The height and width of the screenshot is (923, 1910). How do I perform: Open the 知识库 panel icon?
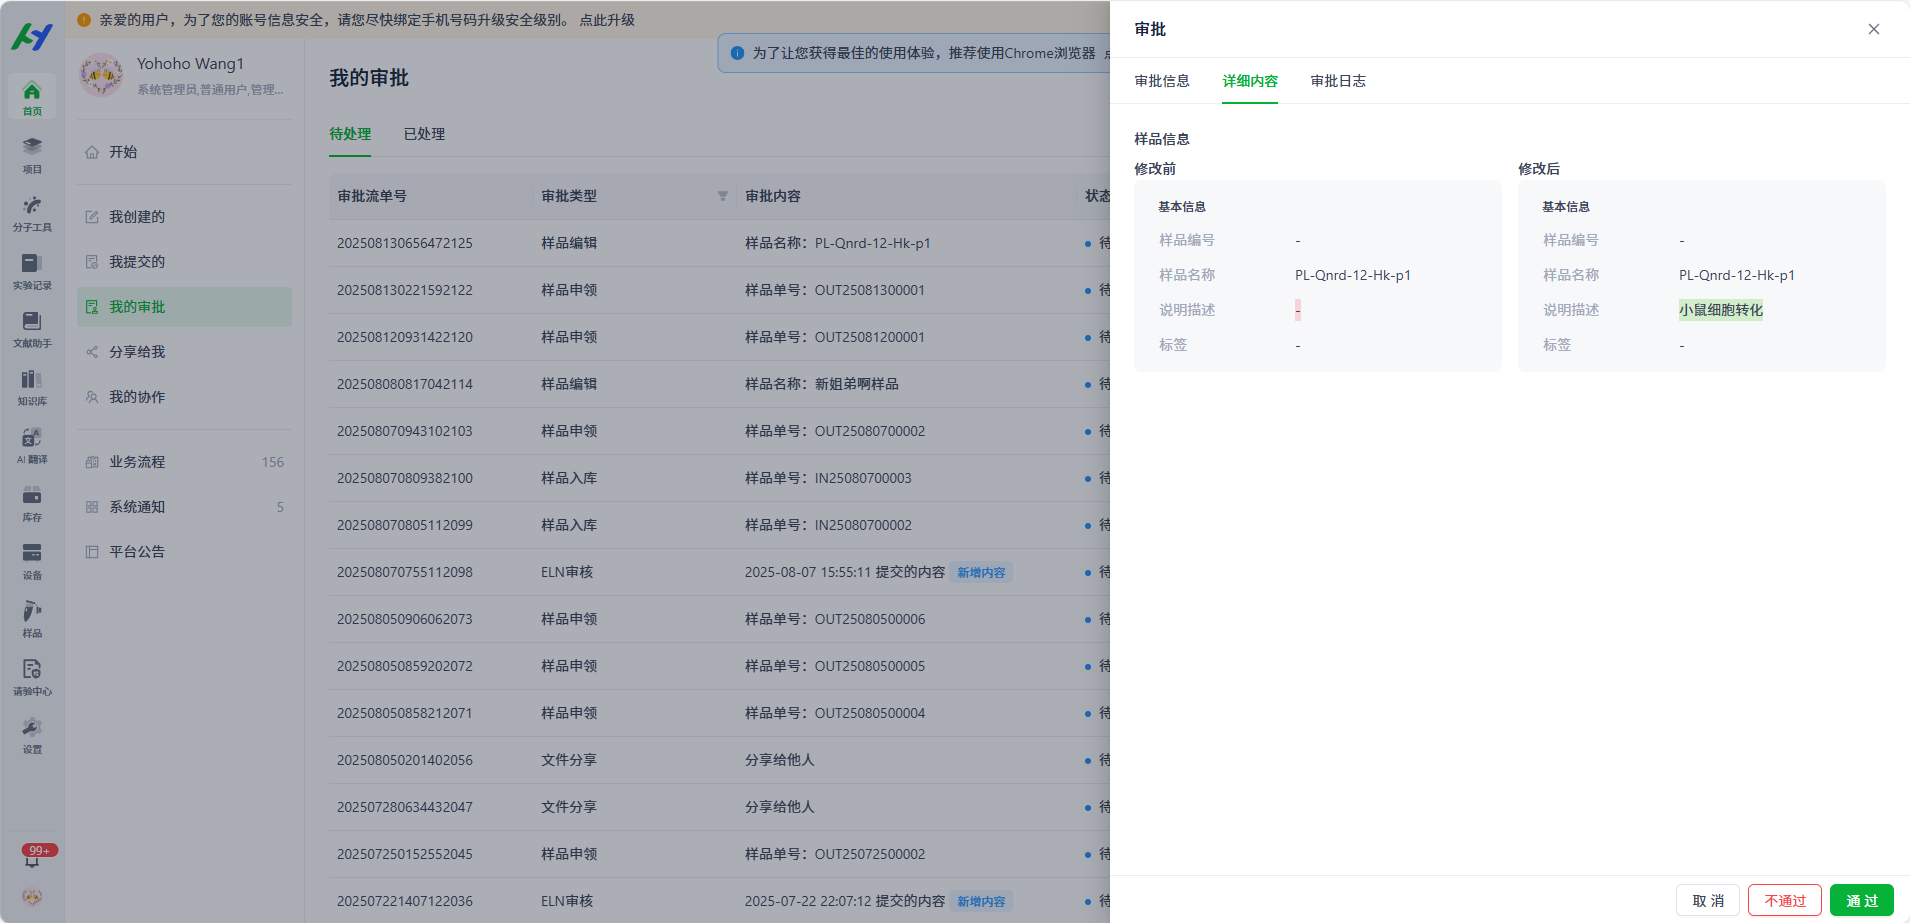pyautogui.click(x=31, y=386)
